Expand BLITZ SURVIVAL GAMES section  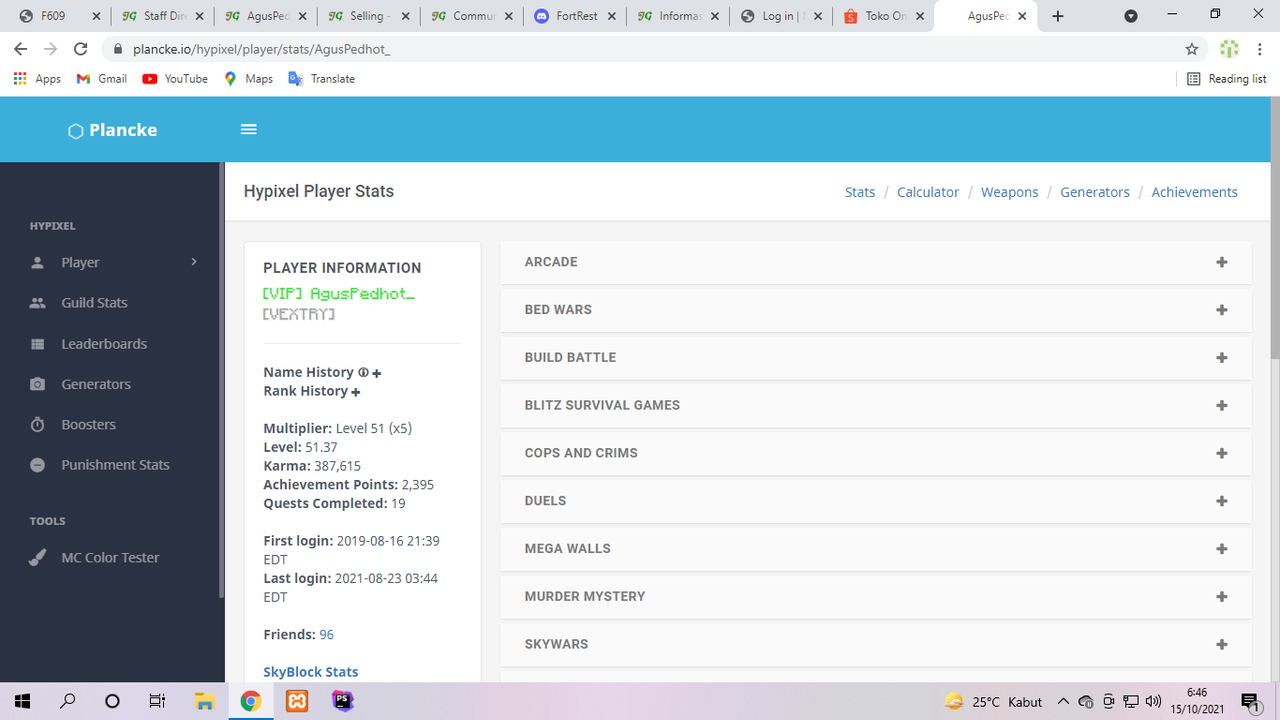coord(875,405)
